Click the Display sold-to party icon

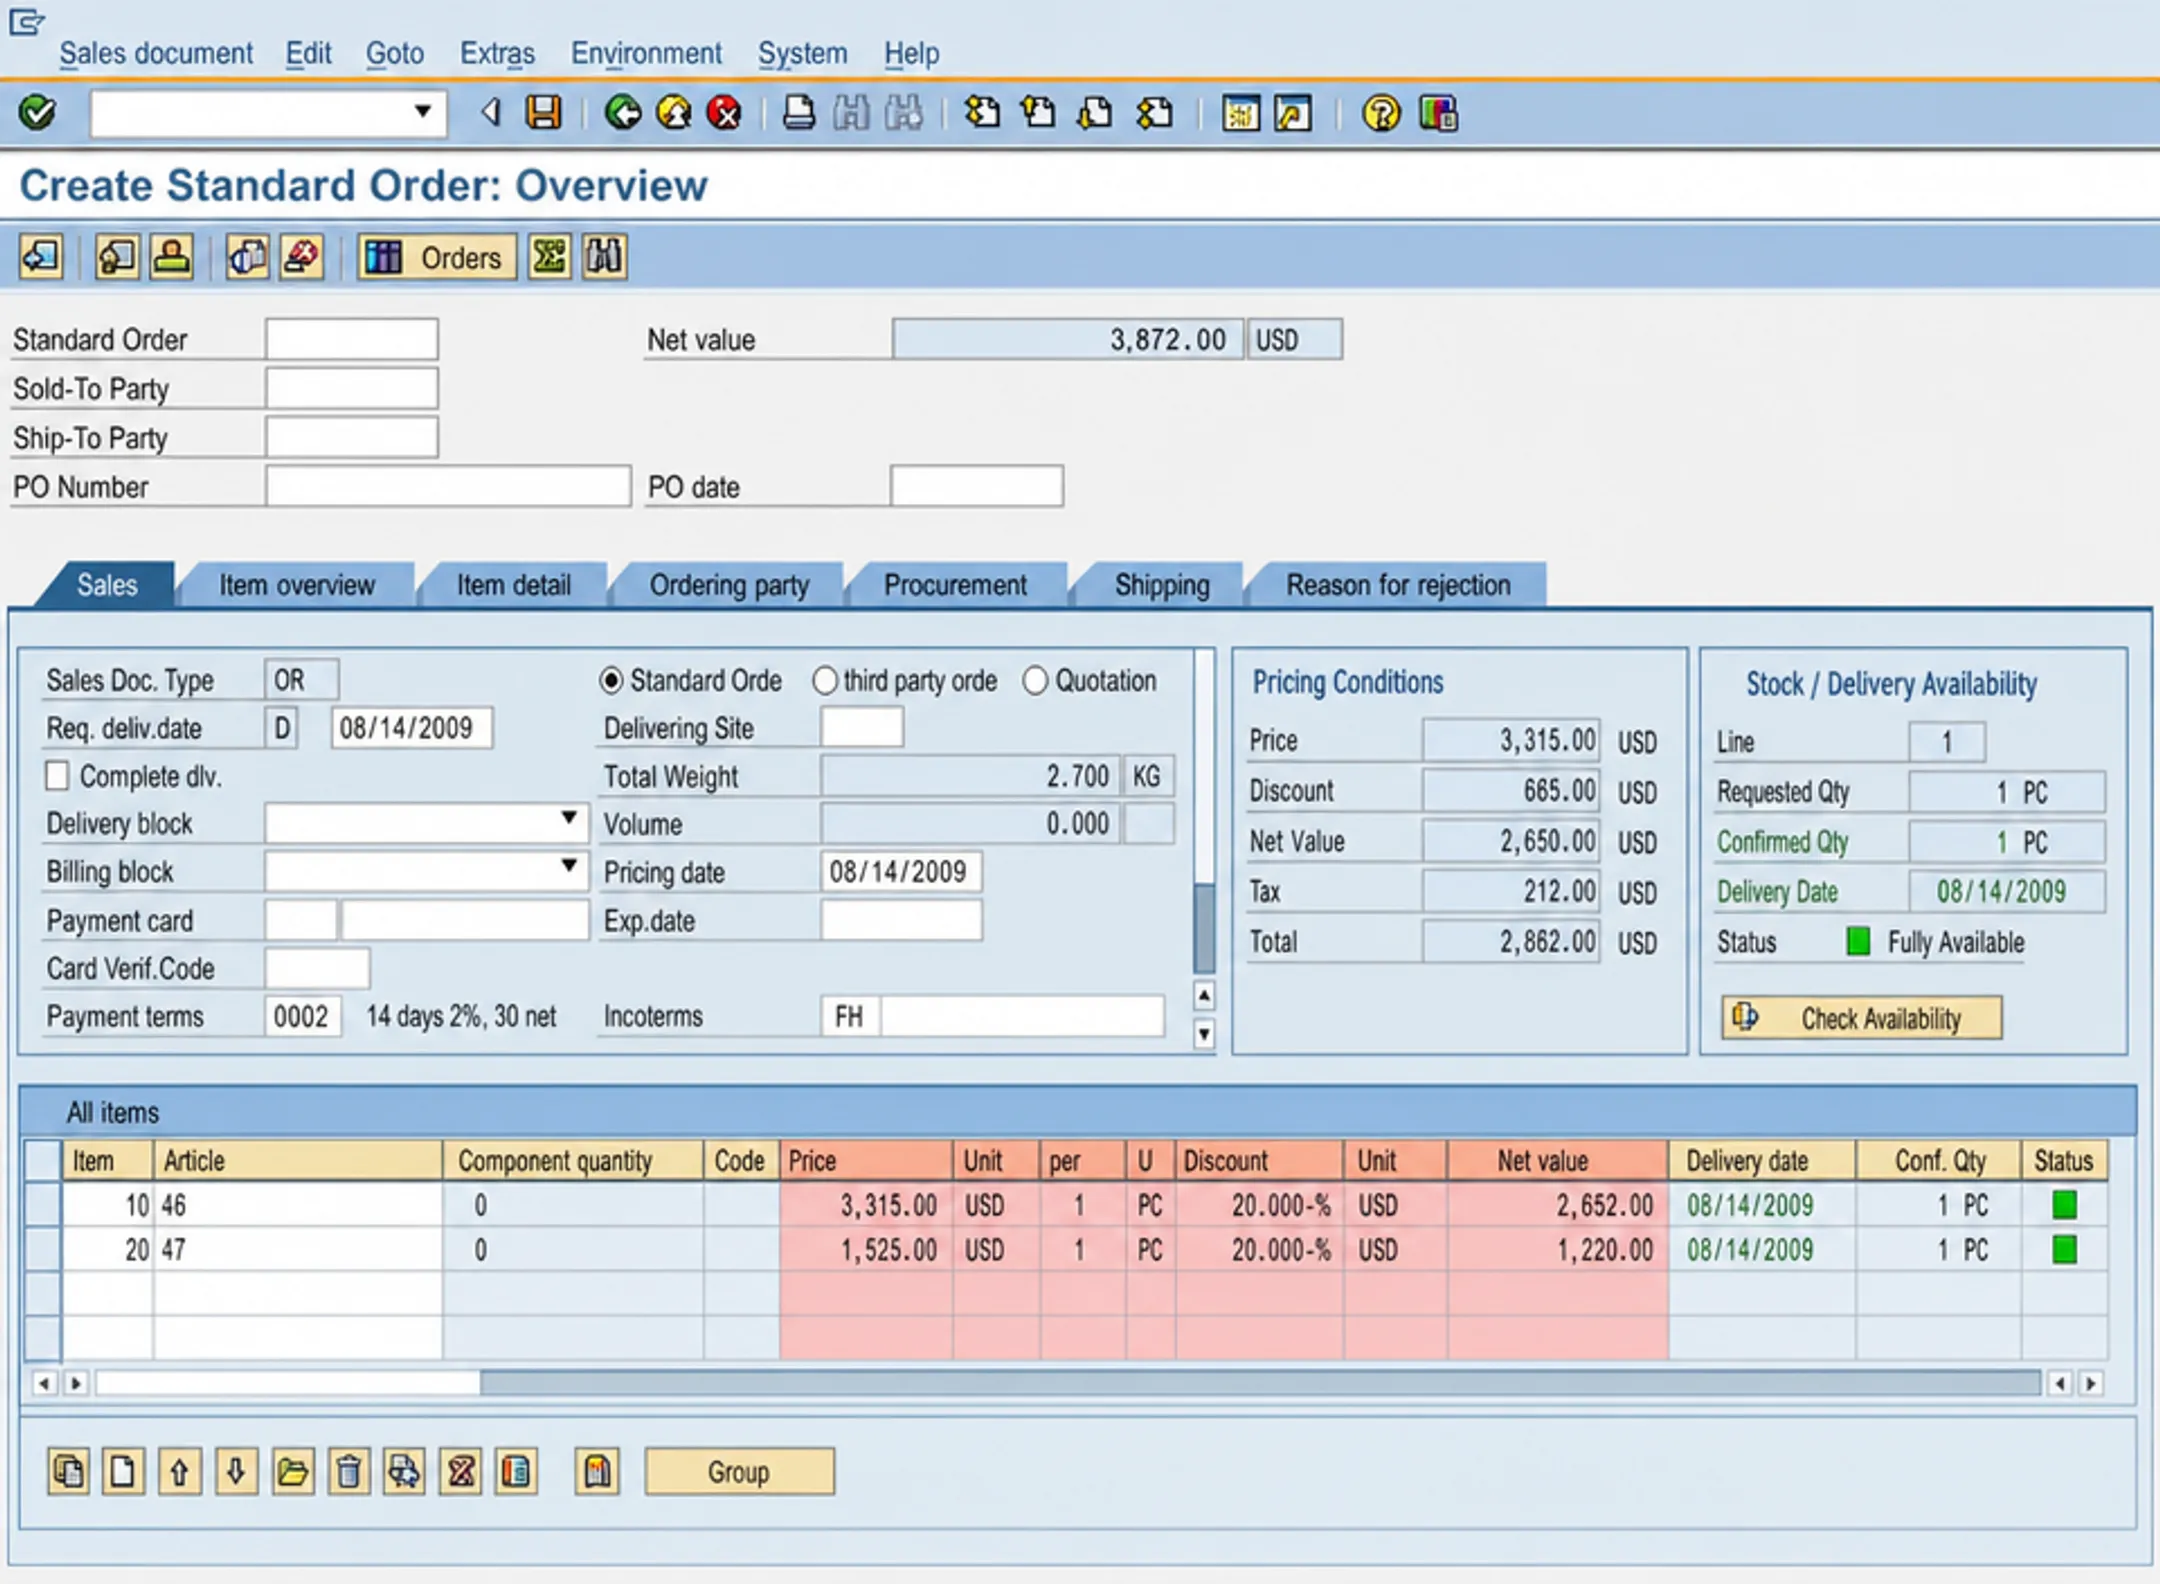click(172, 257)
